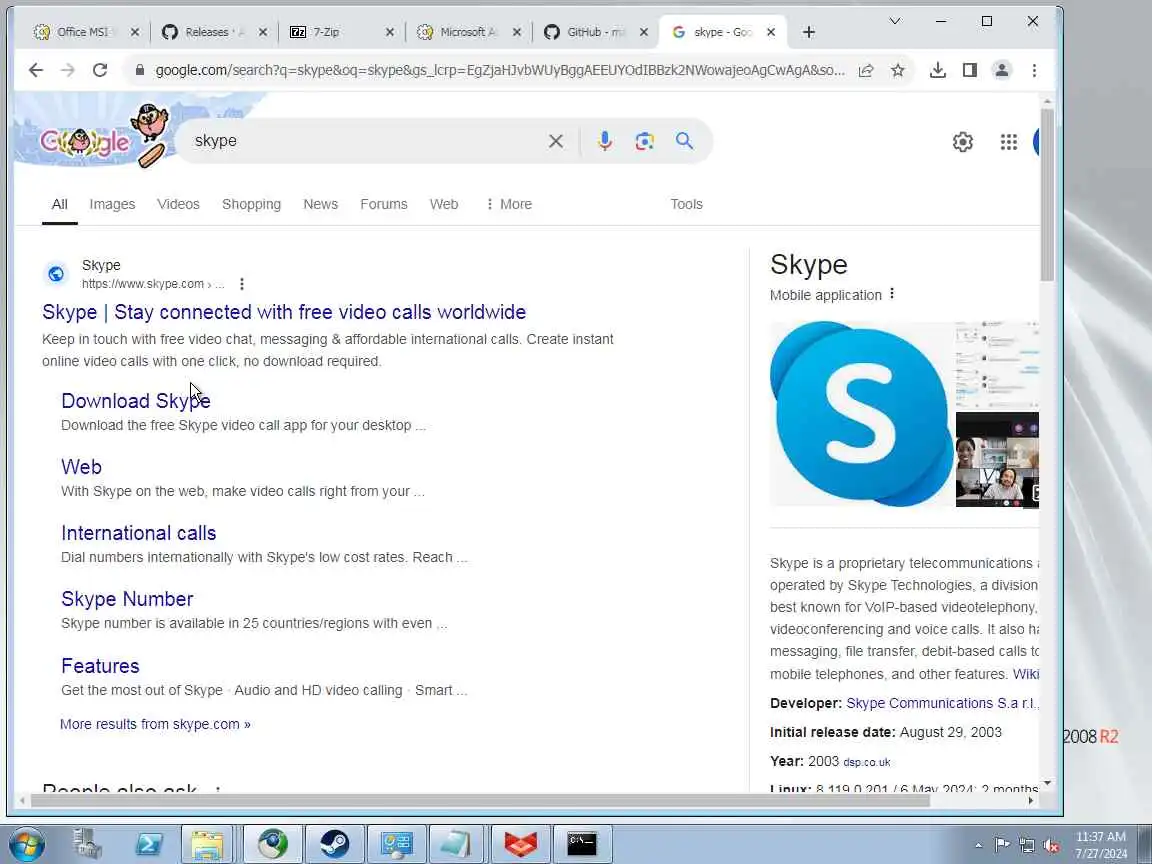Go back to previous page
The width and height of the screenshot is (1152, 864).
[35, 71]
